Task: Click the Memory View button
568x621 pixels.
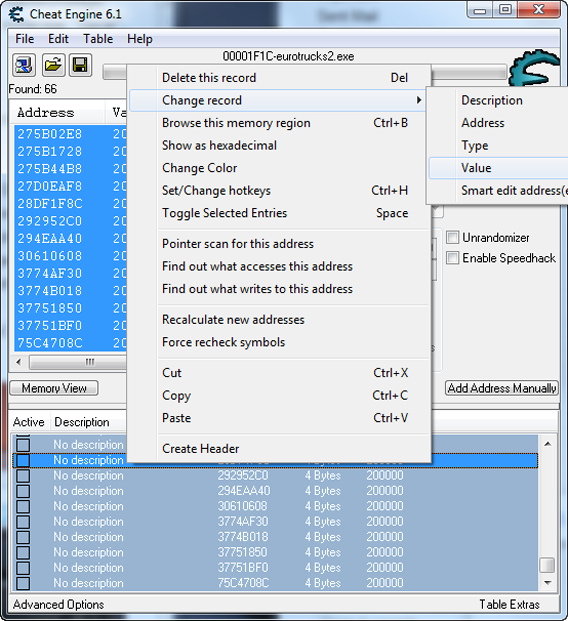Action: click(x=54, y=388)
